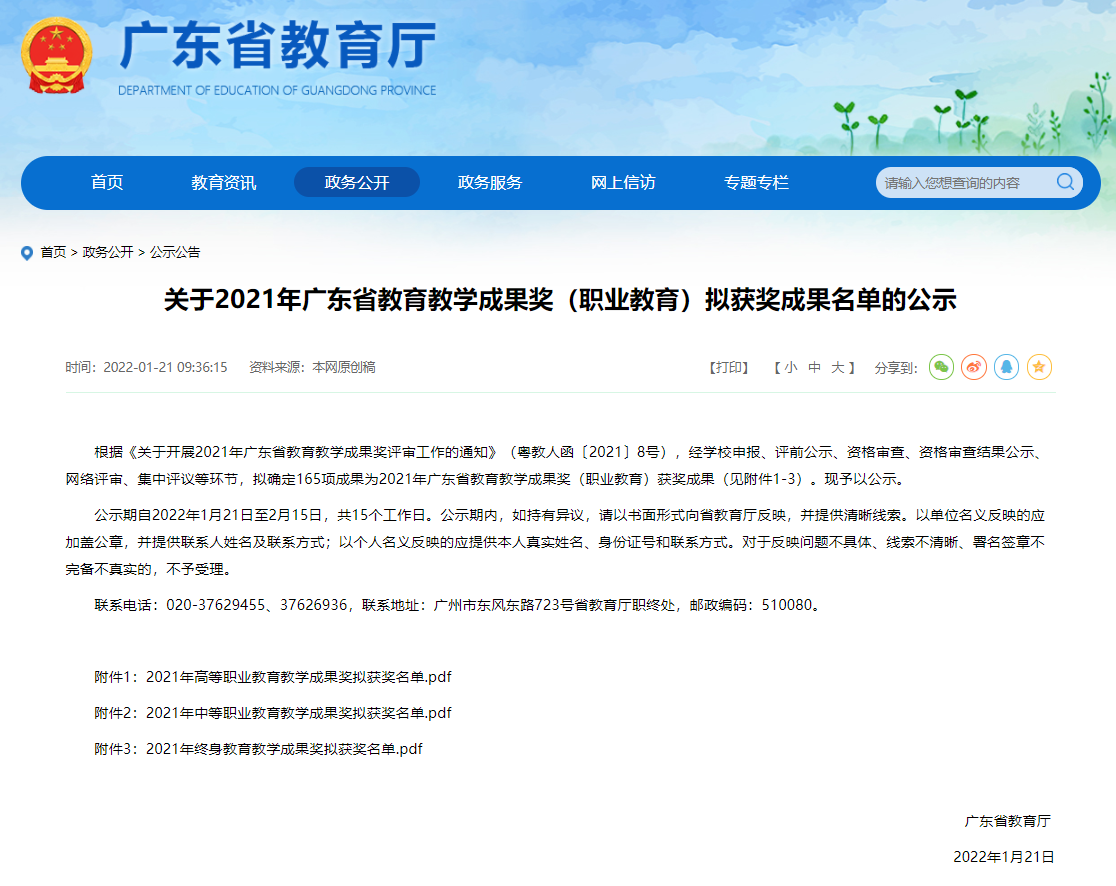Select the 政务公开 navigation tab

(x=357, y=182)
